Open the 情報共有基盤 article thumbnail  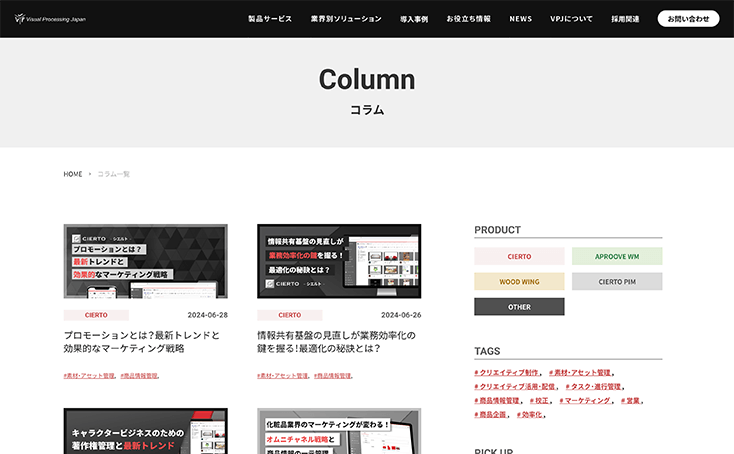(x=339, y=261)
